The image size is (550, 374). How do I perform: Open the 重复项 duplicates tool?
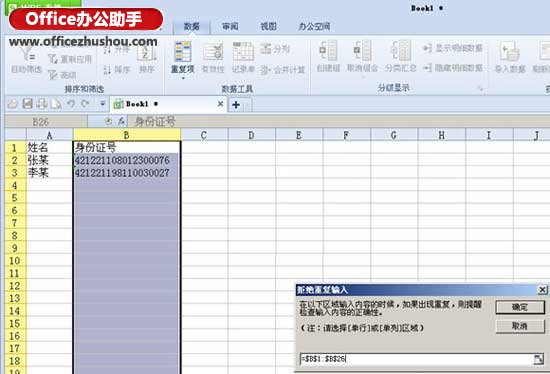coord(183,56)
